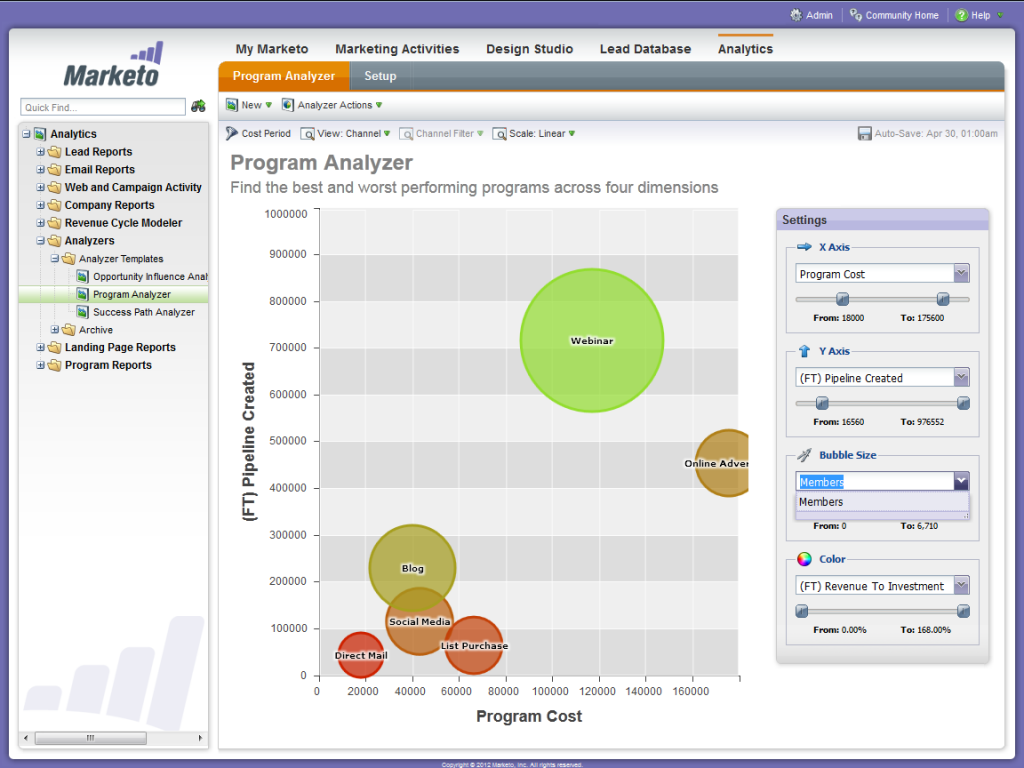Click the Y Axis To slider handle
The width and height of the screenshot is (1024, 768).
pos(963,403)
